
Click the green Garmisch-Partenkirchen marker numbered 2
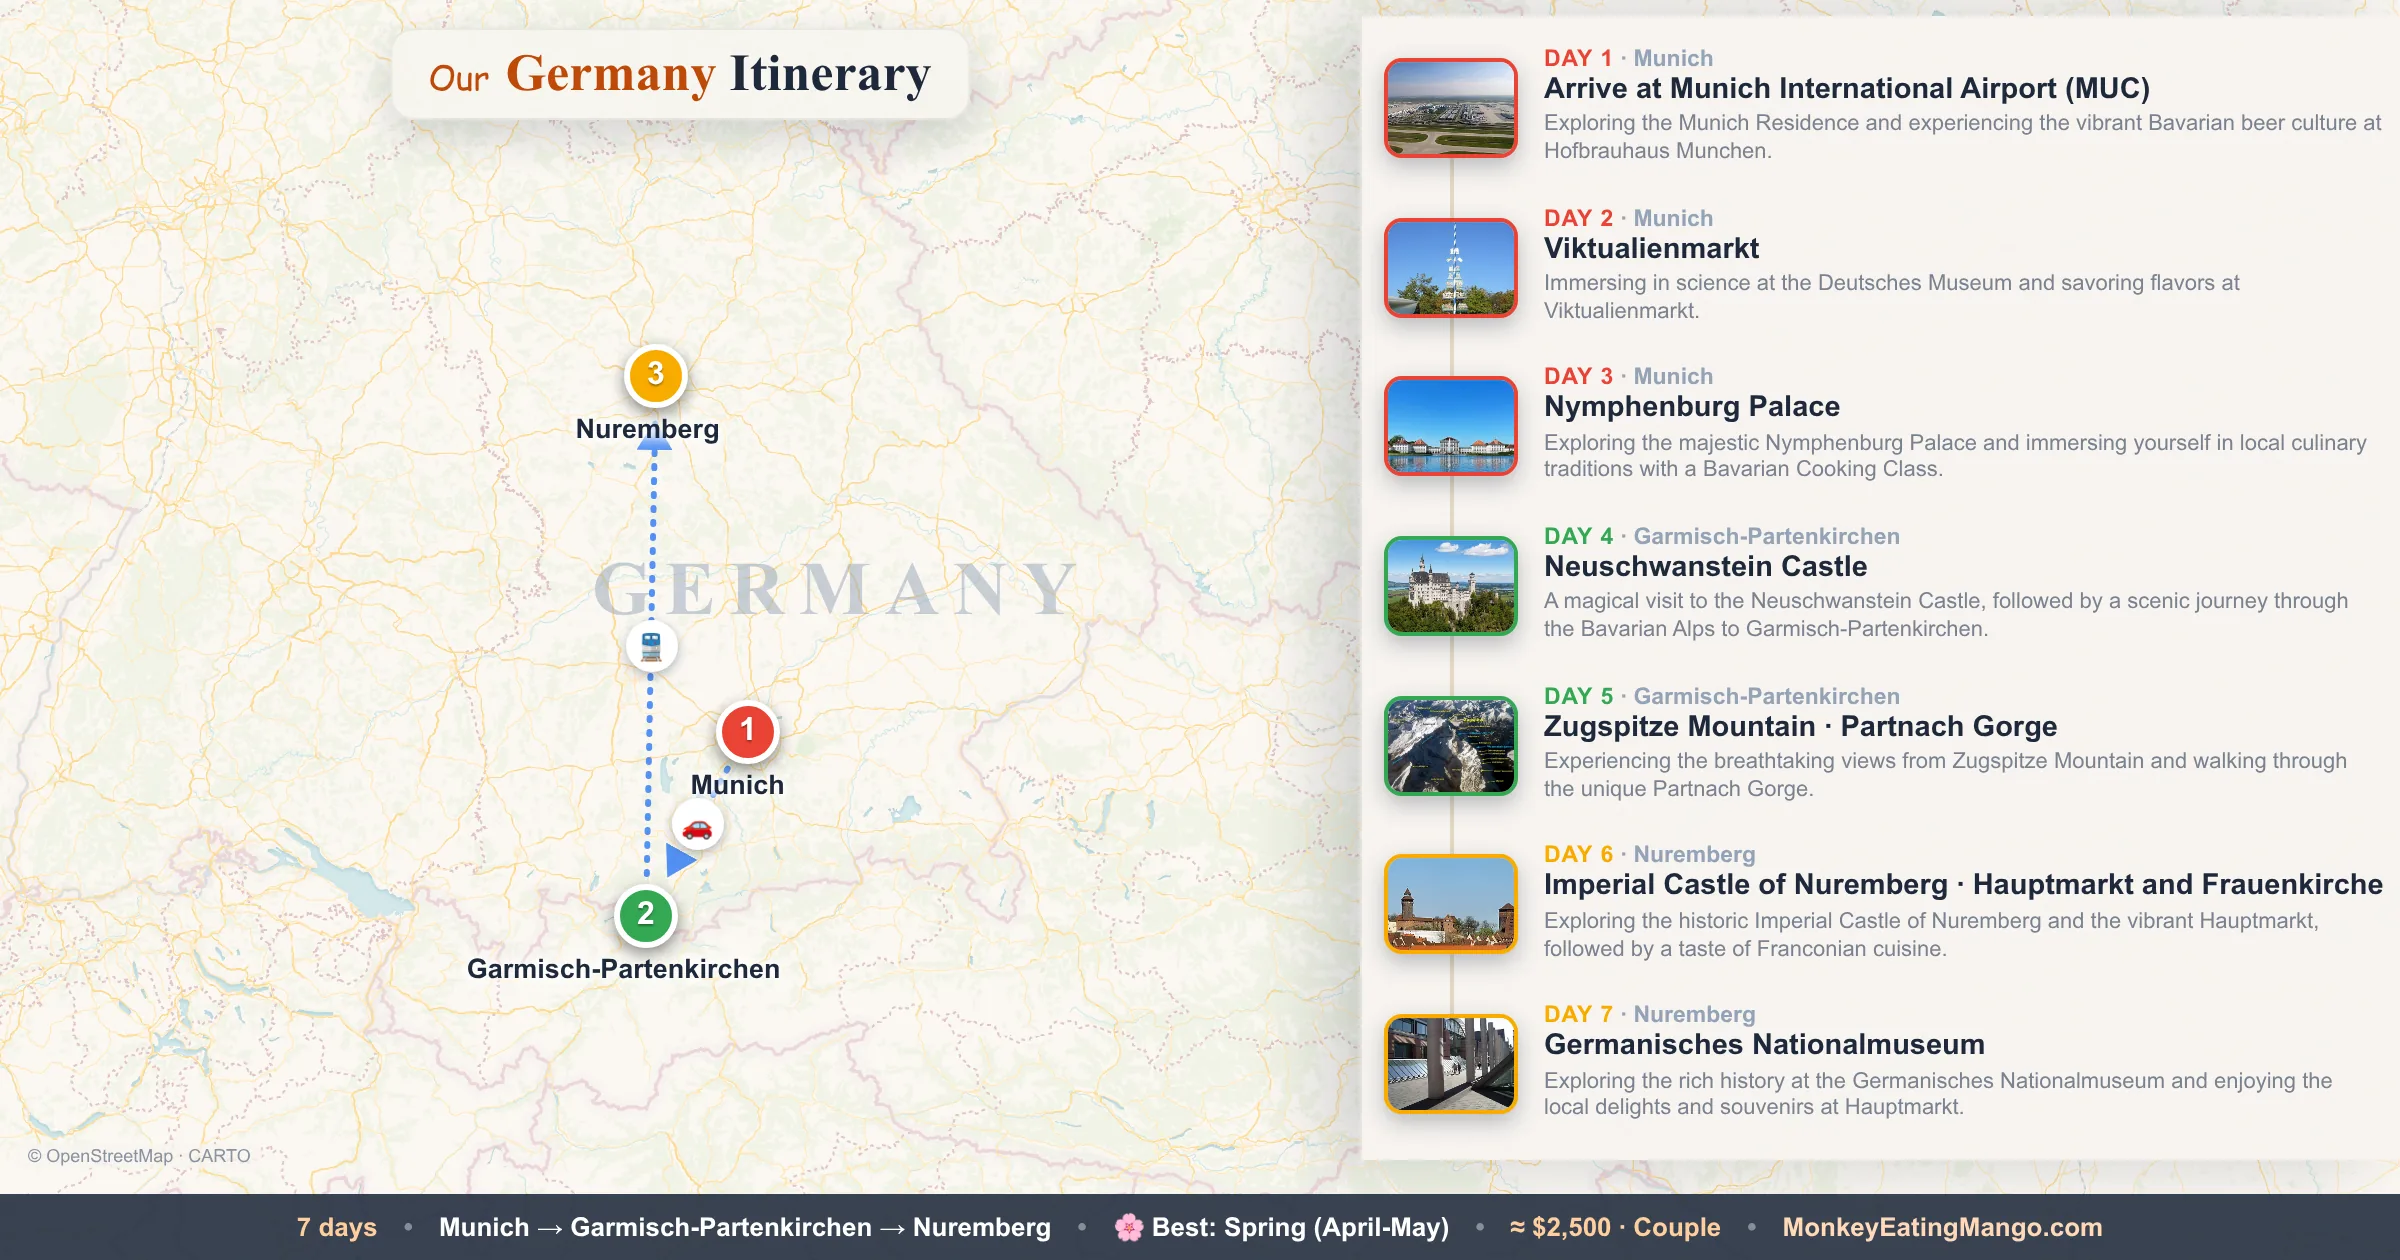coord(646,915)
